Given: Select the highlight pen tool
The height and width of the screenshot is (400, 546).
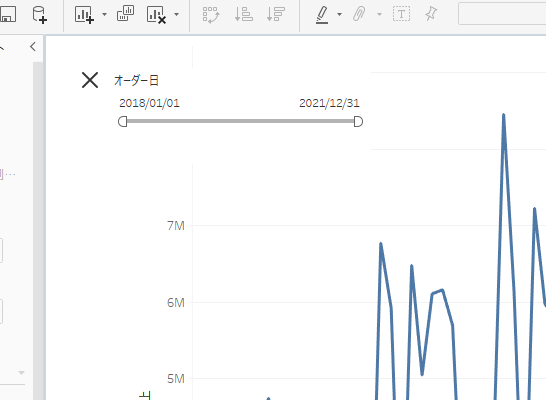Looking at the screenshot, I should 322,15.
